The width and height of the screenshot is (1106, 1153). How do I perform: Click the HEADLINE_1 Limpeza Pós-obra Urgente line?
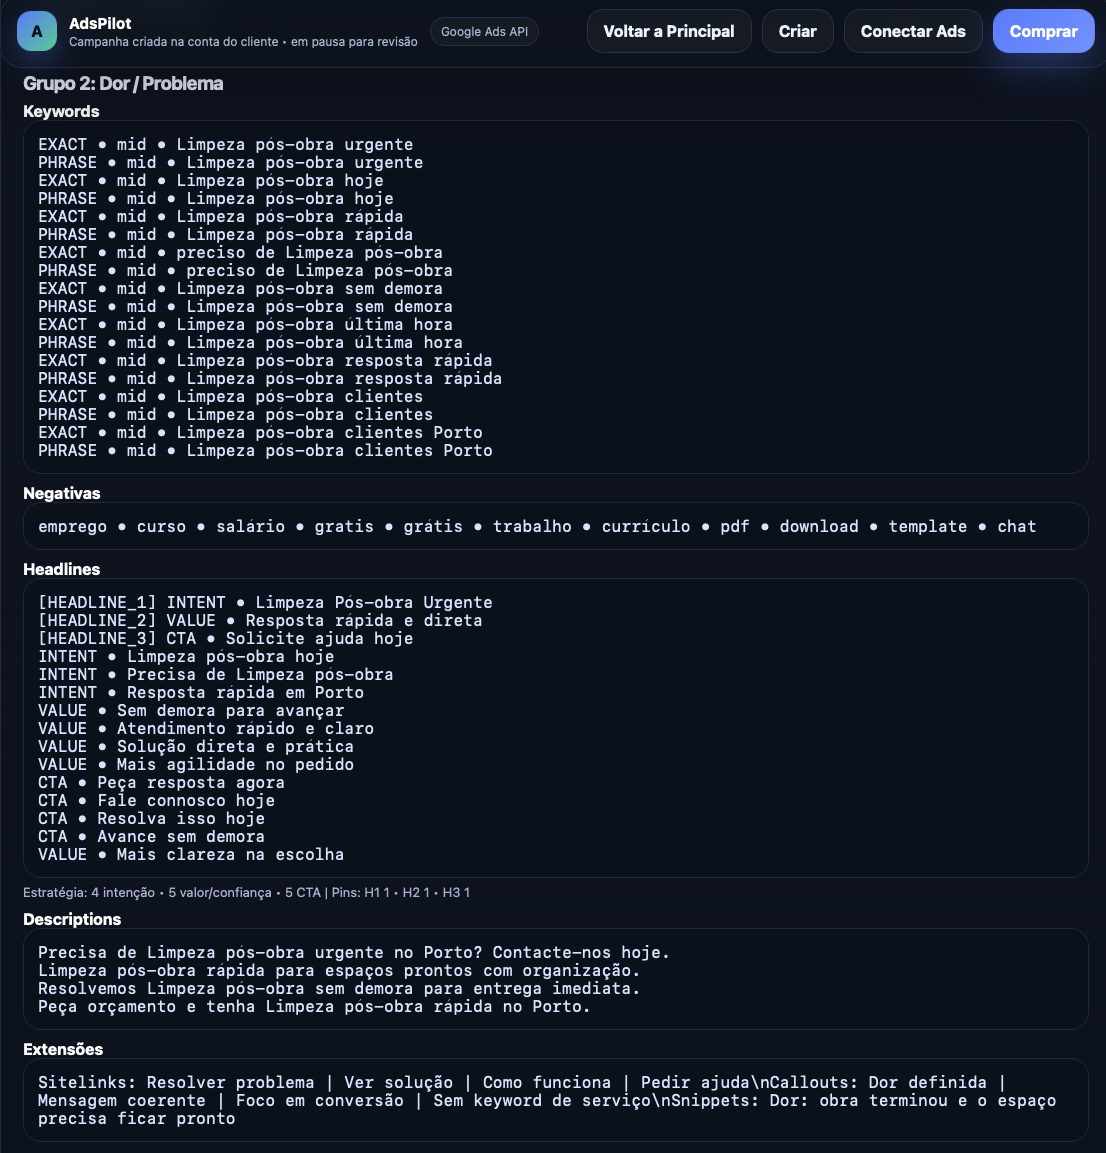point(265,602)
